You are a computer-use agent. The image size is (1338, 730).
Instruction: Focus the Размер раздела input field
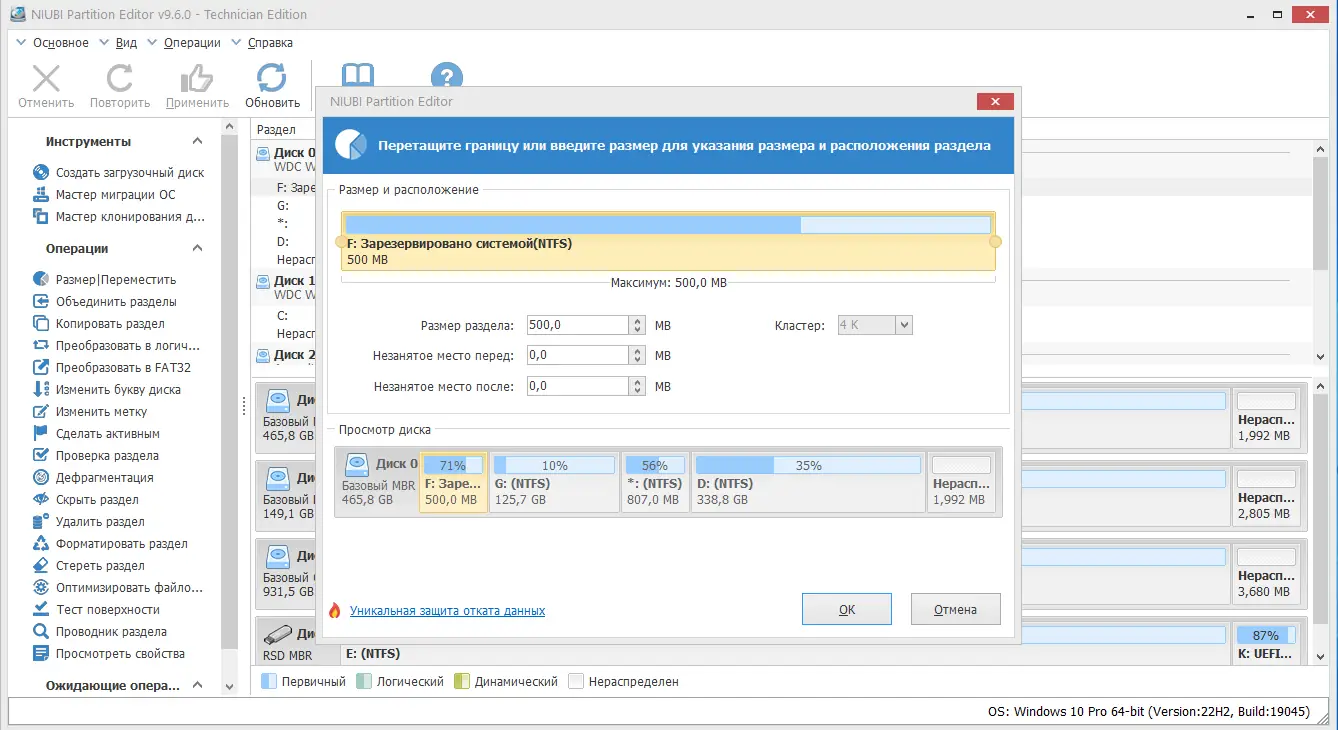[x=579, y=325]
